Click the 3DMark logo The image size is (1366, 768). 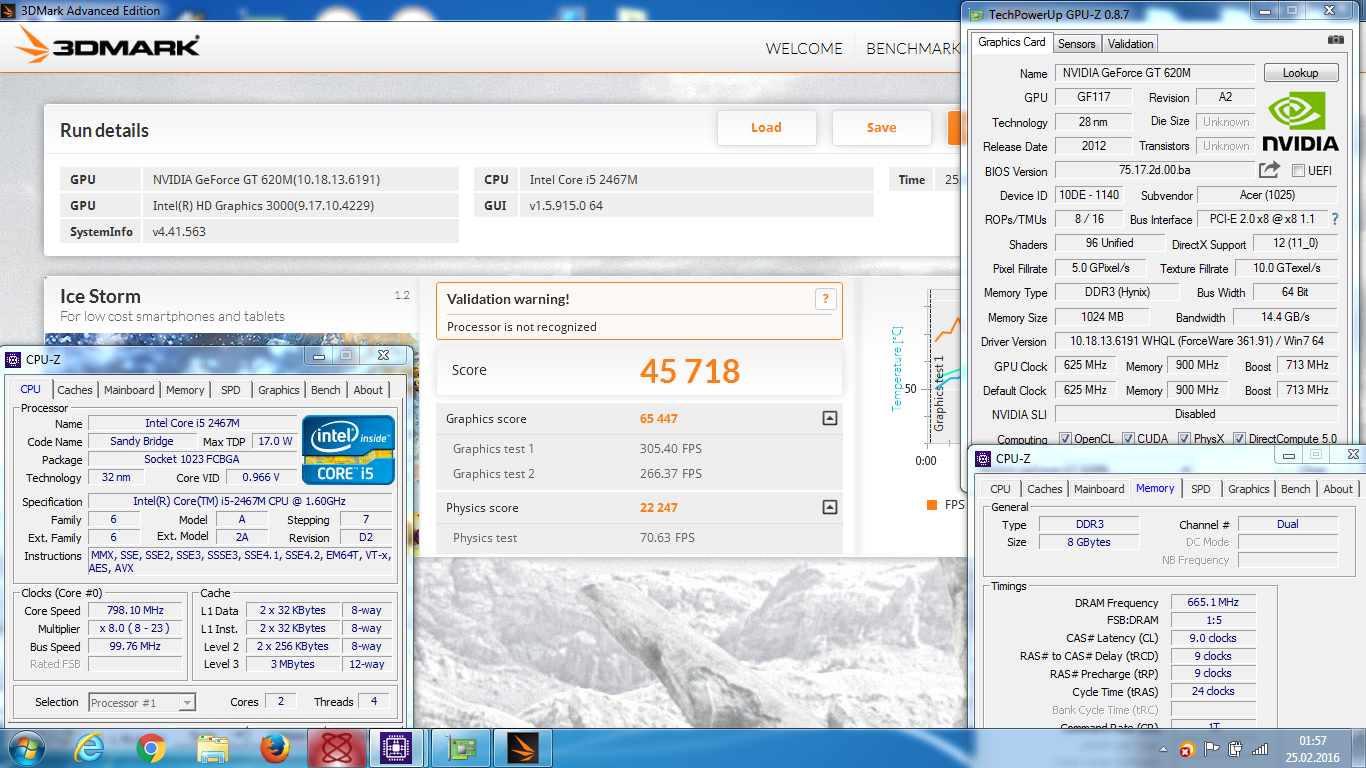[108, 46]
